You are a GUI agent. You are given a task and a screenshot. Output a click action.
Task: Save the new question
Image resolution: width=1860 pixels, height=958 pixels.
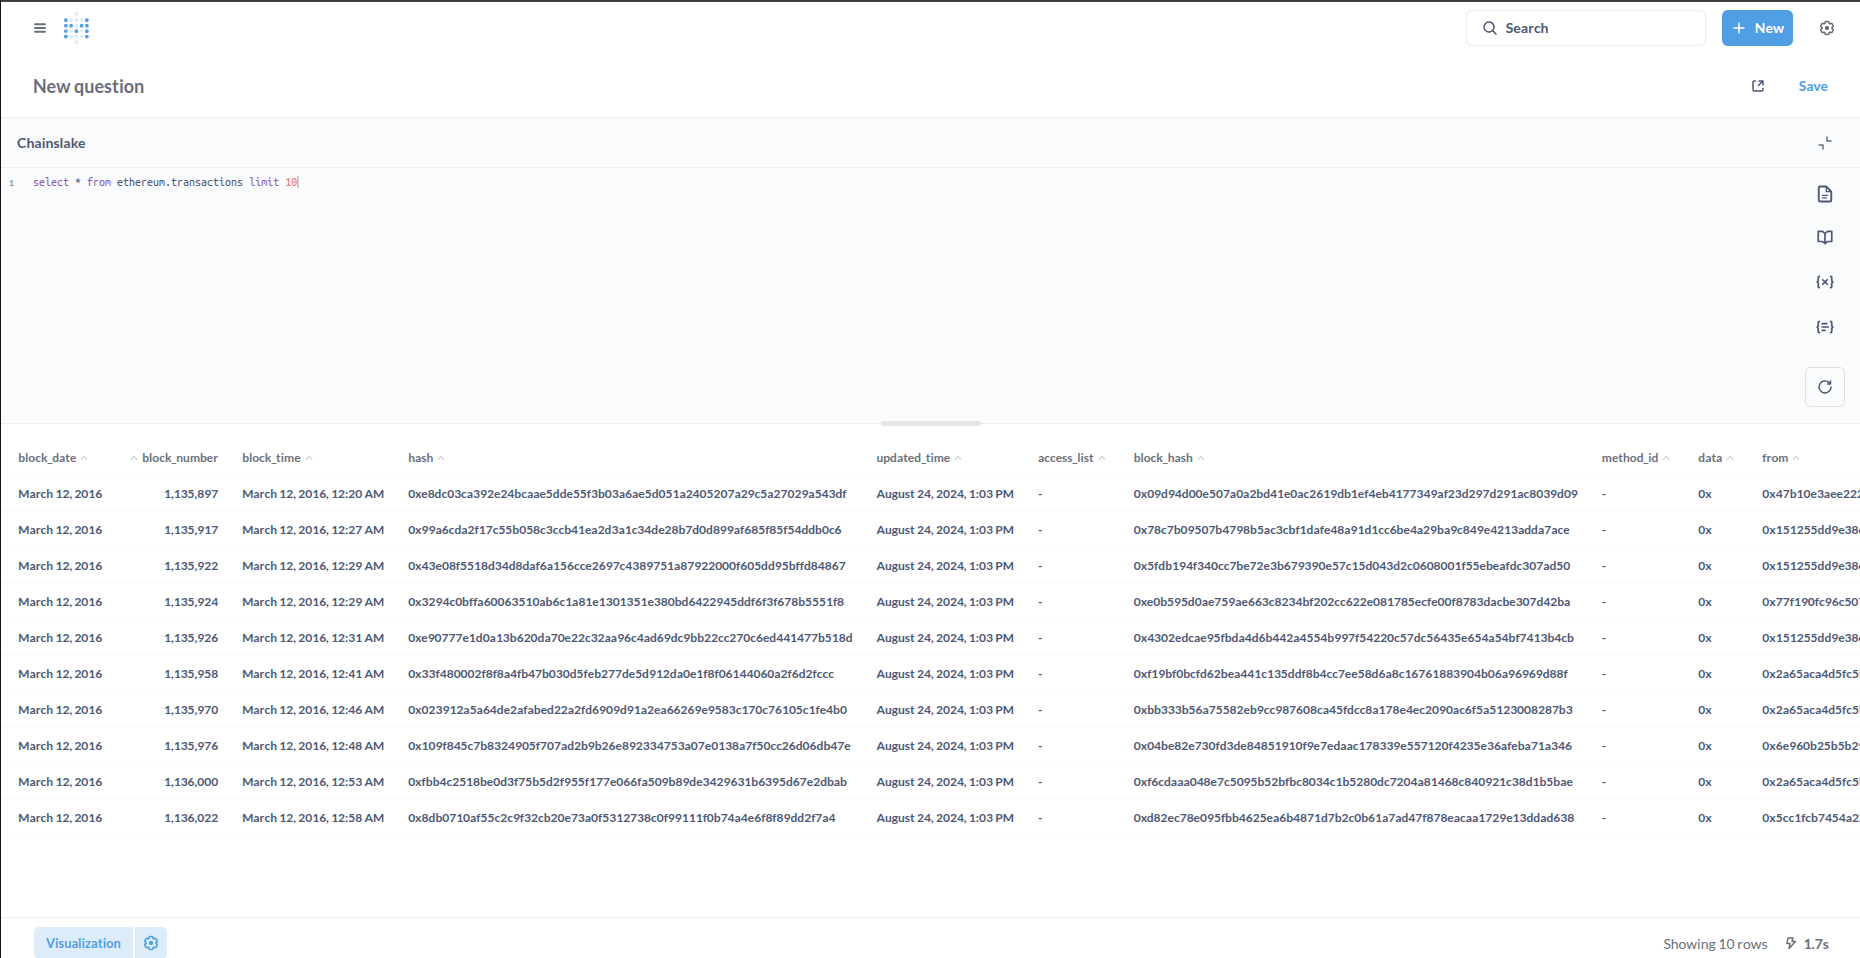tap(1813, 86)
